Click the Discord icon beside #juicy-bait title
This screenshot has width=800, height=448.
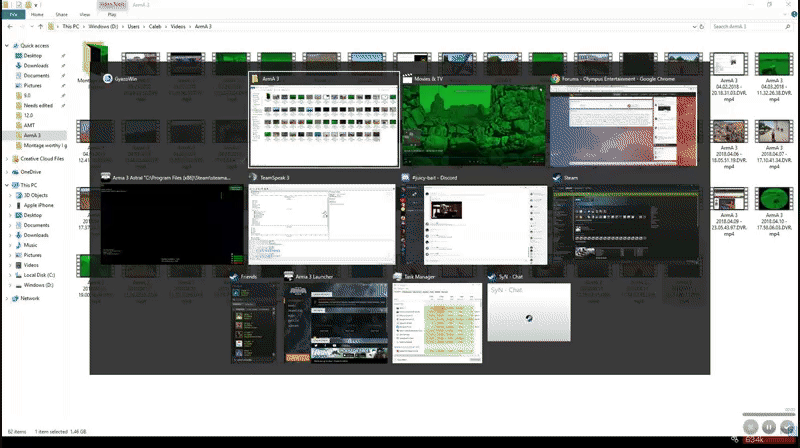(405, 178)
